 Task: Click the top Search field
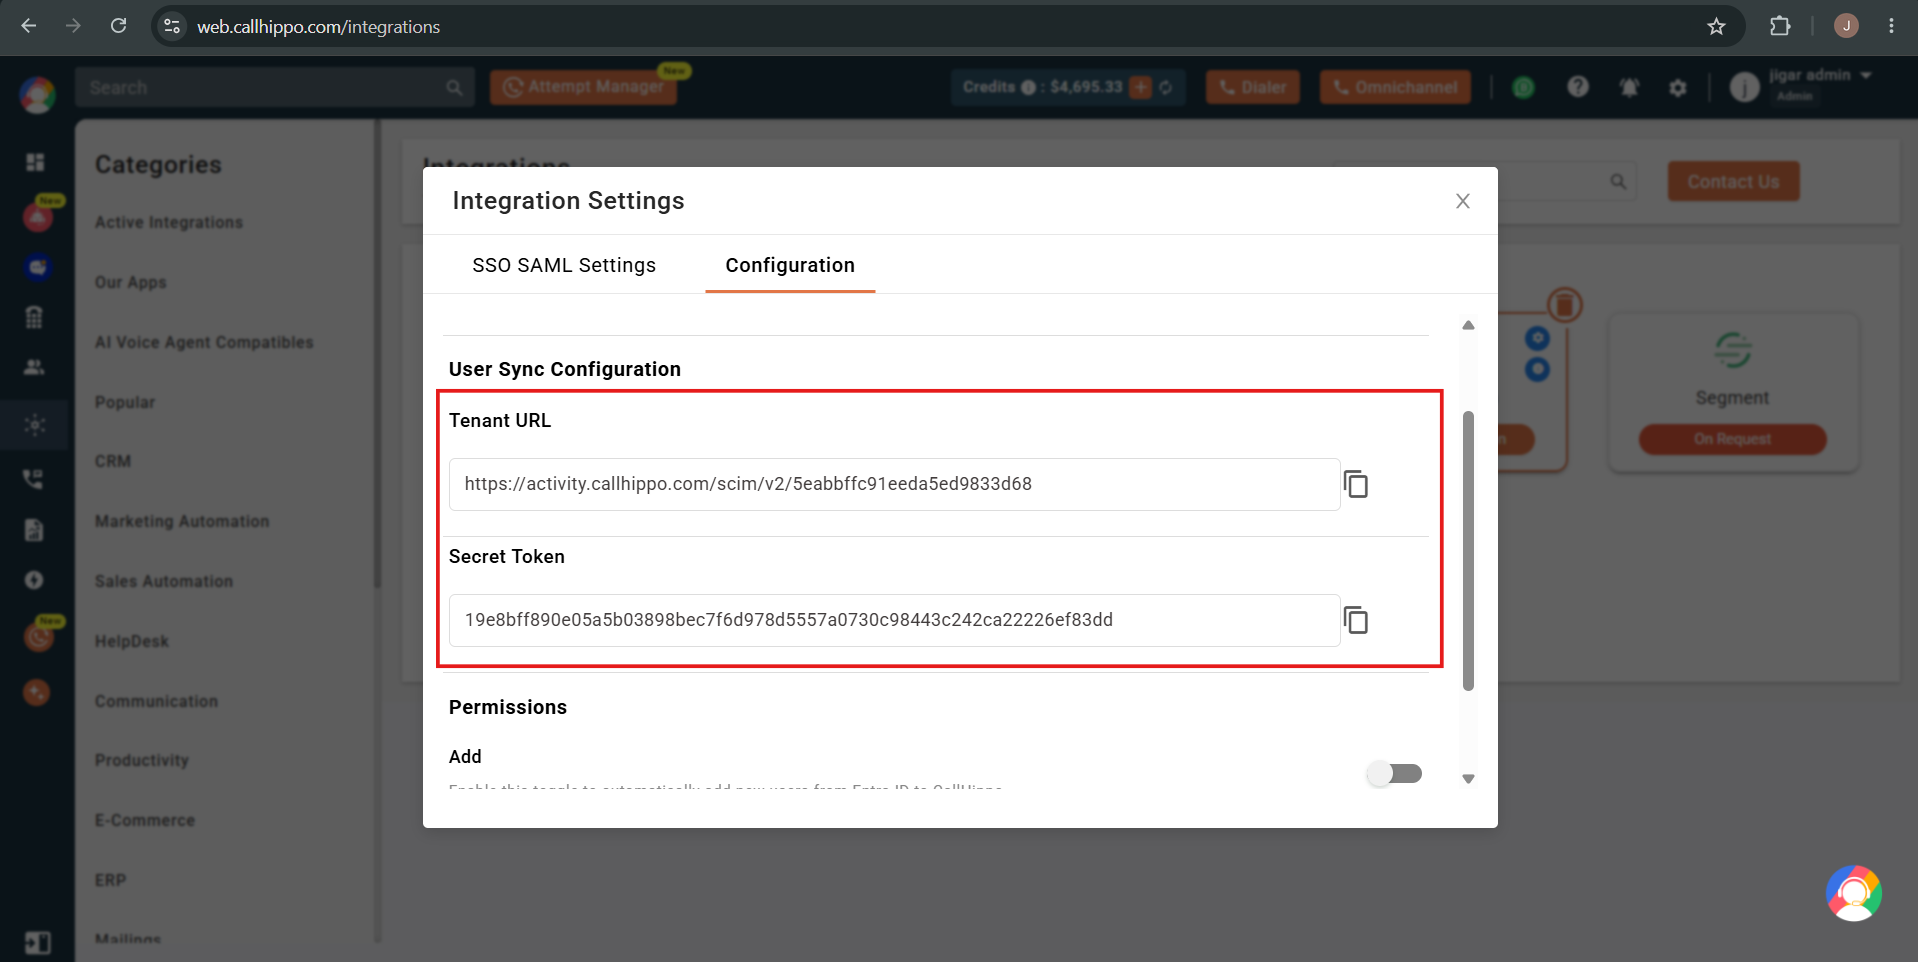pyautogui.click(x=274, y=87)
